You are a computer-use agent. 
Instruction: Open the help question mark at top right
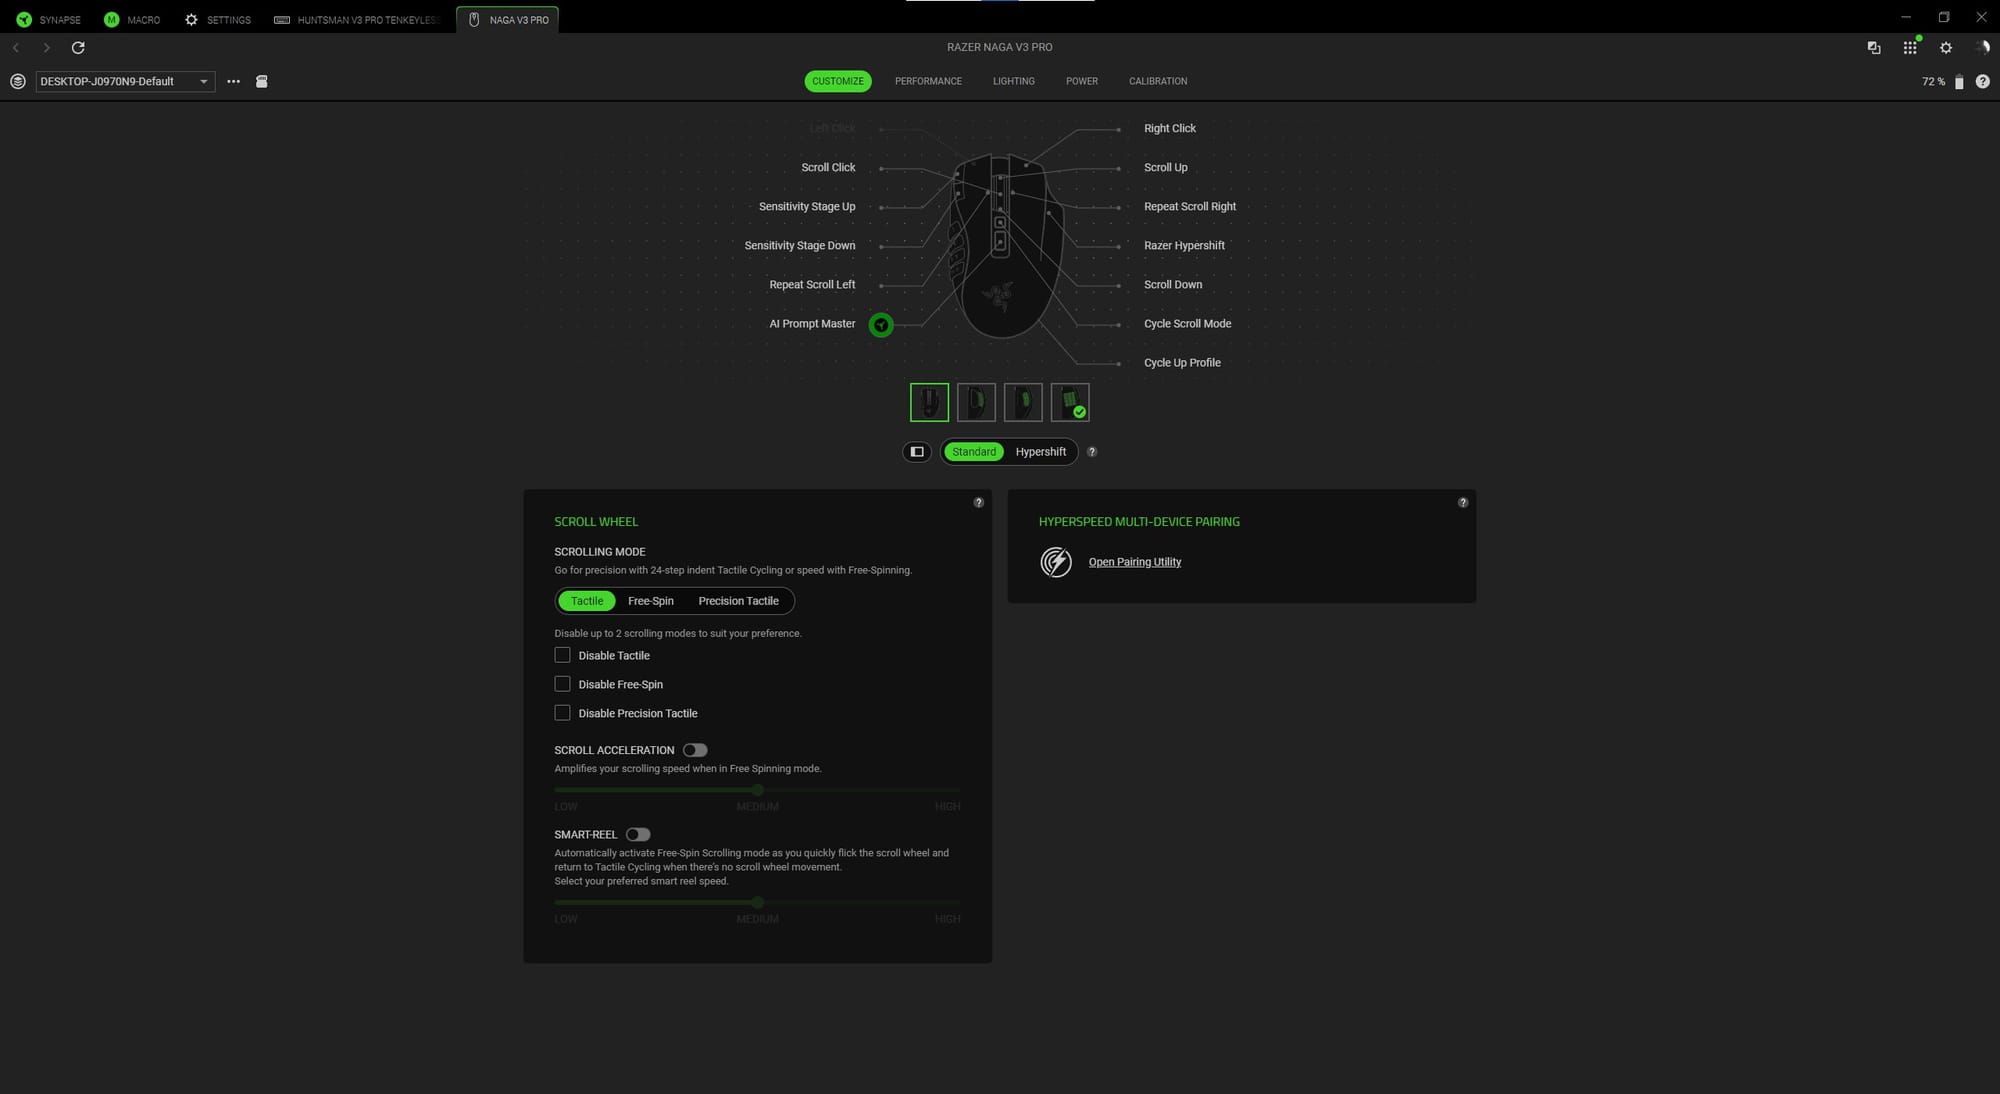coord(1982,82)
